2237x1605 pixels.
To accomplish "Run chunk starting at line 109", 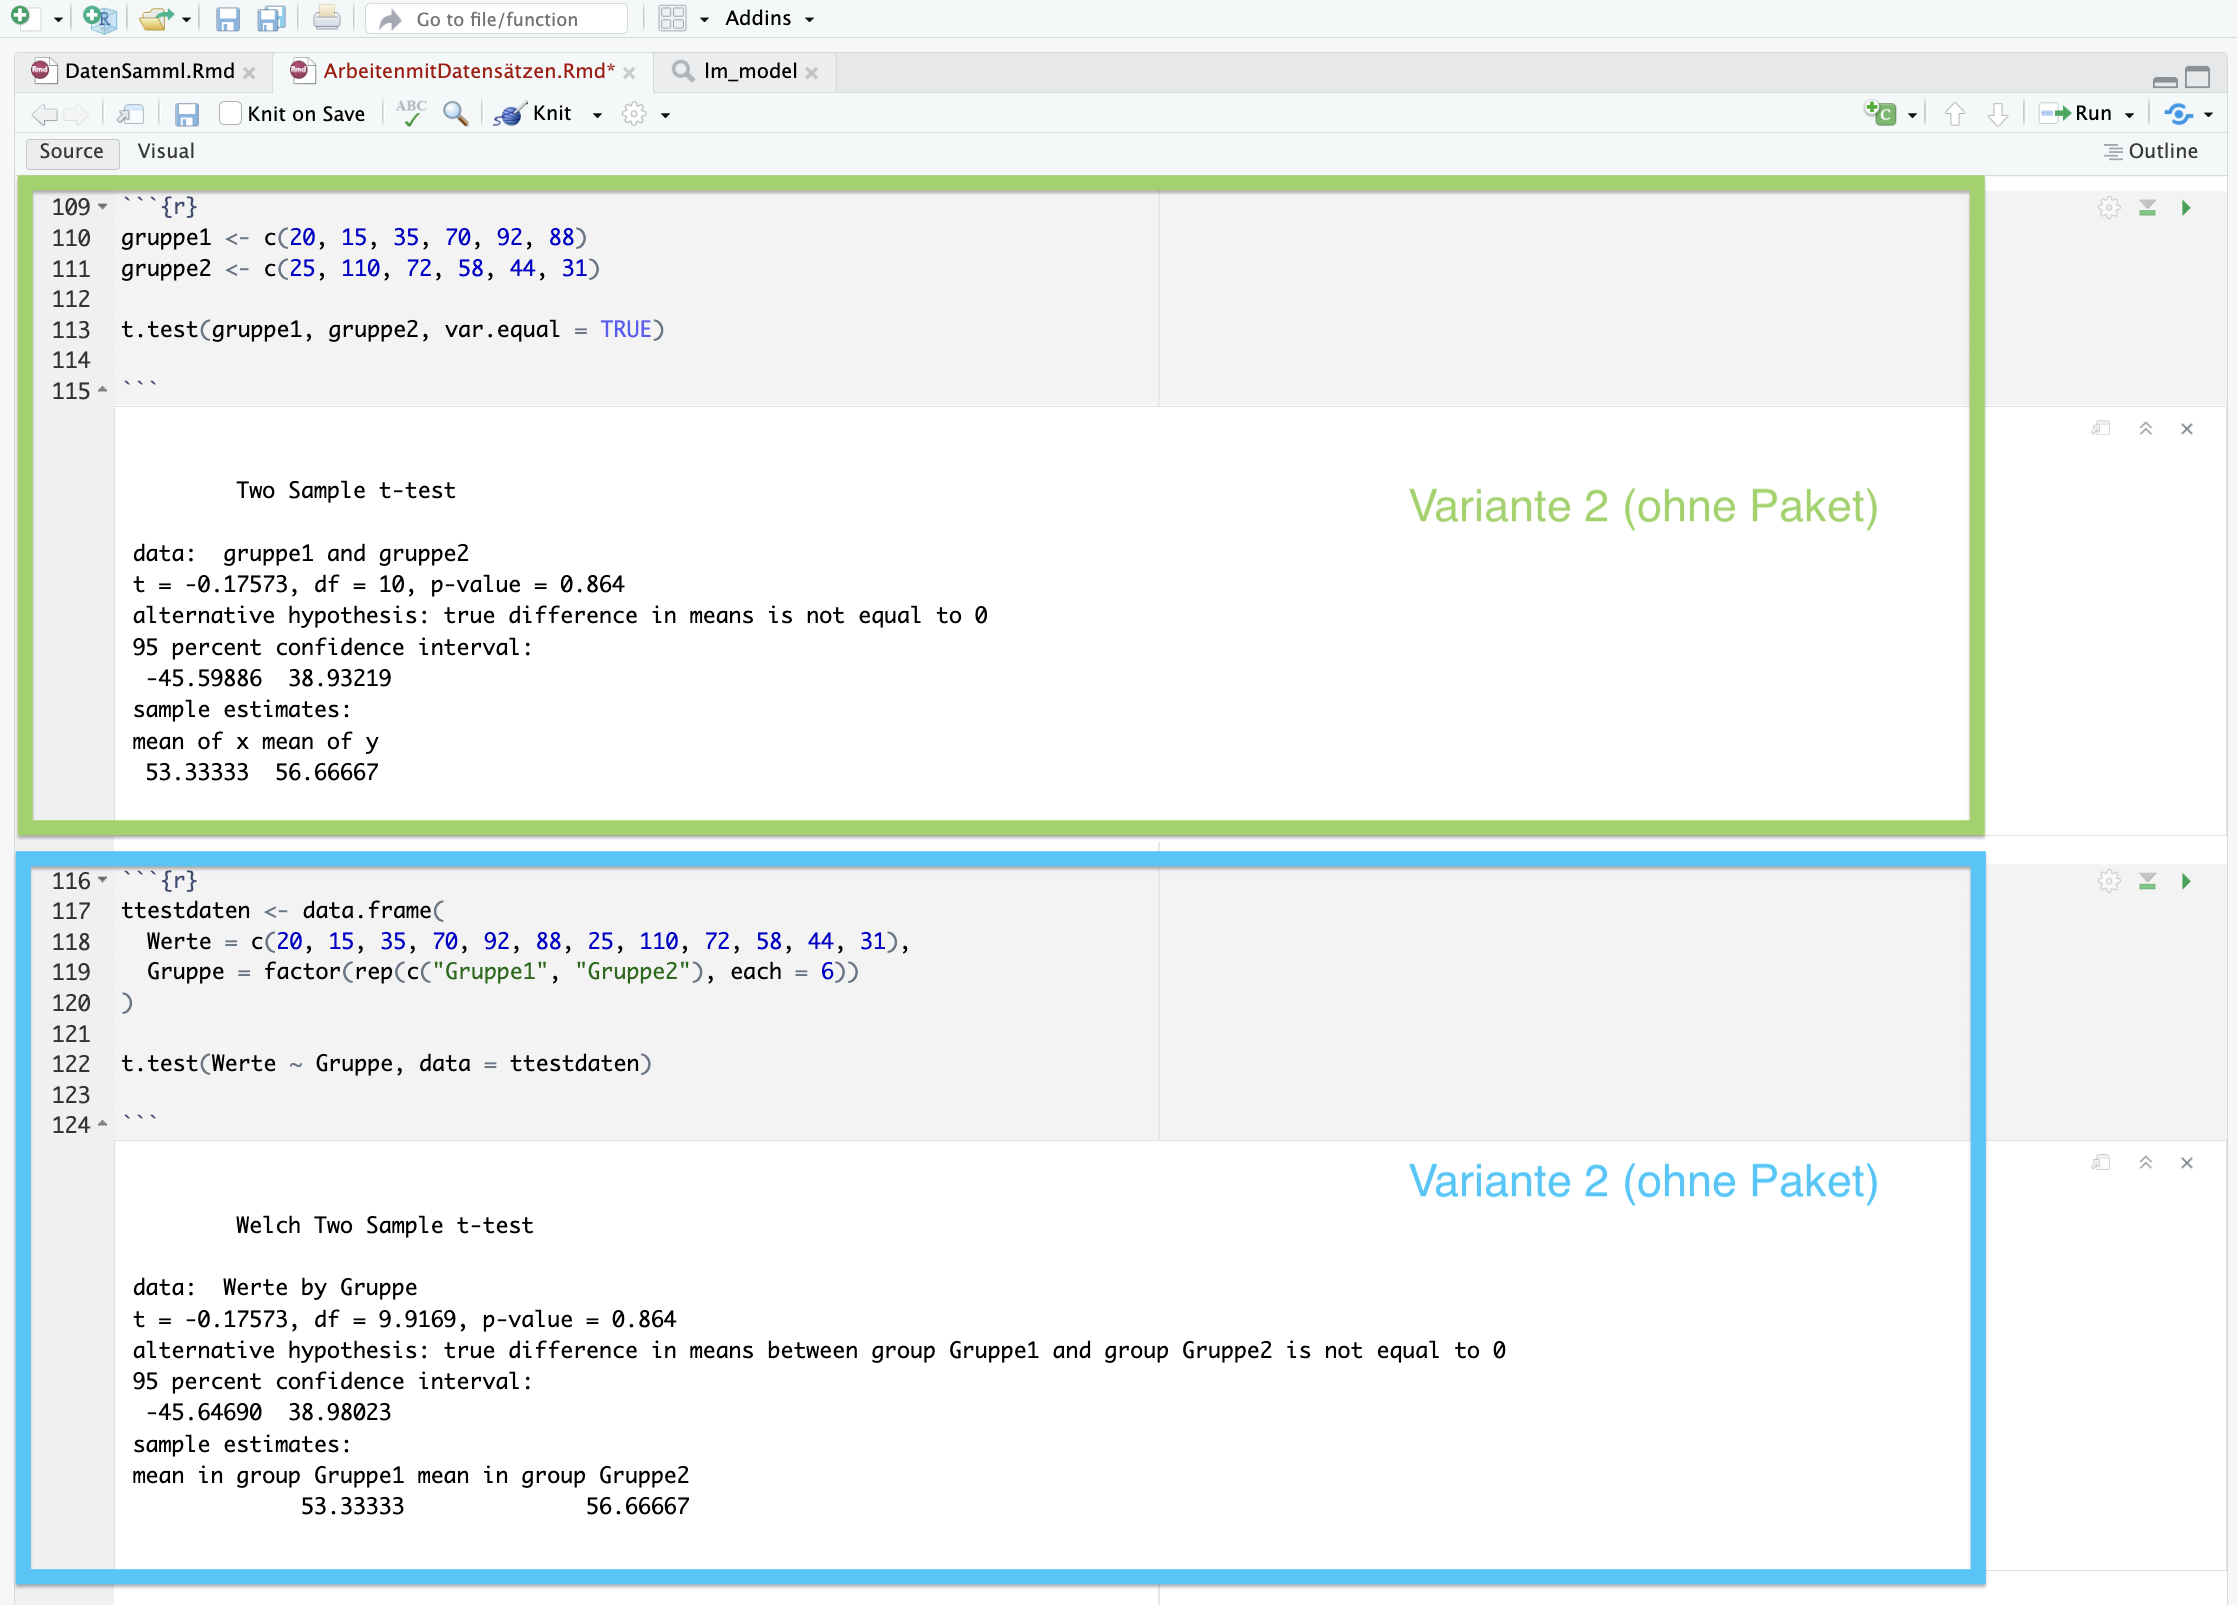I will tap(2186, 208).
